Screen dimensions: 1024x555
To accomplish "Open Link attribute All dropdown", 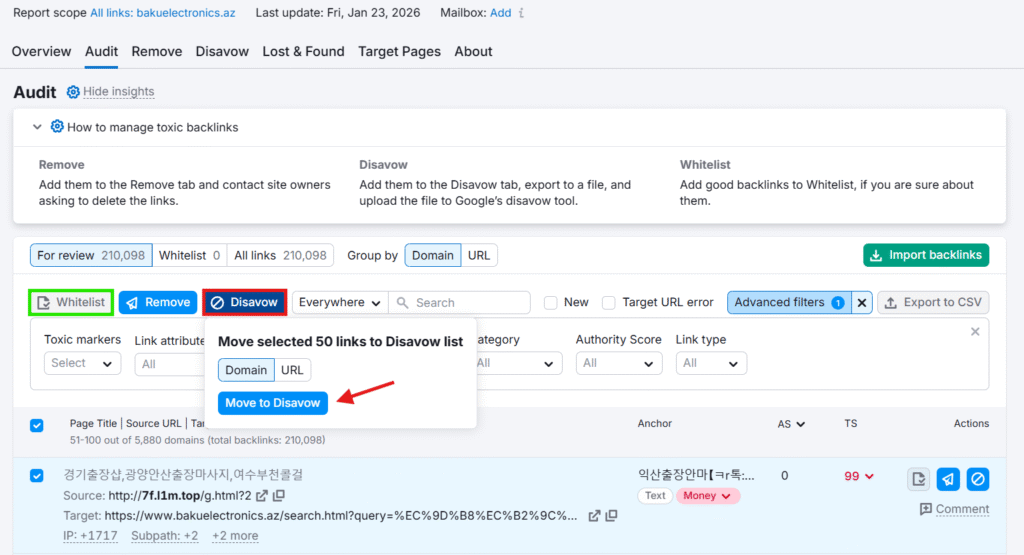I will (x=170, y=364).
